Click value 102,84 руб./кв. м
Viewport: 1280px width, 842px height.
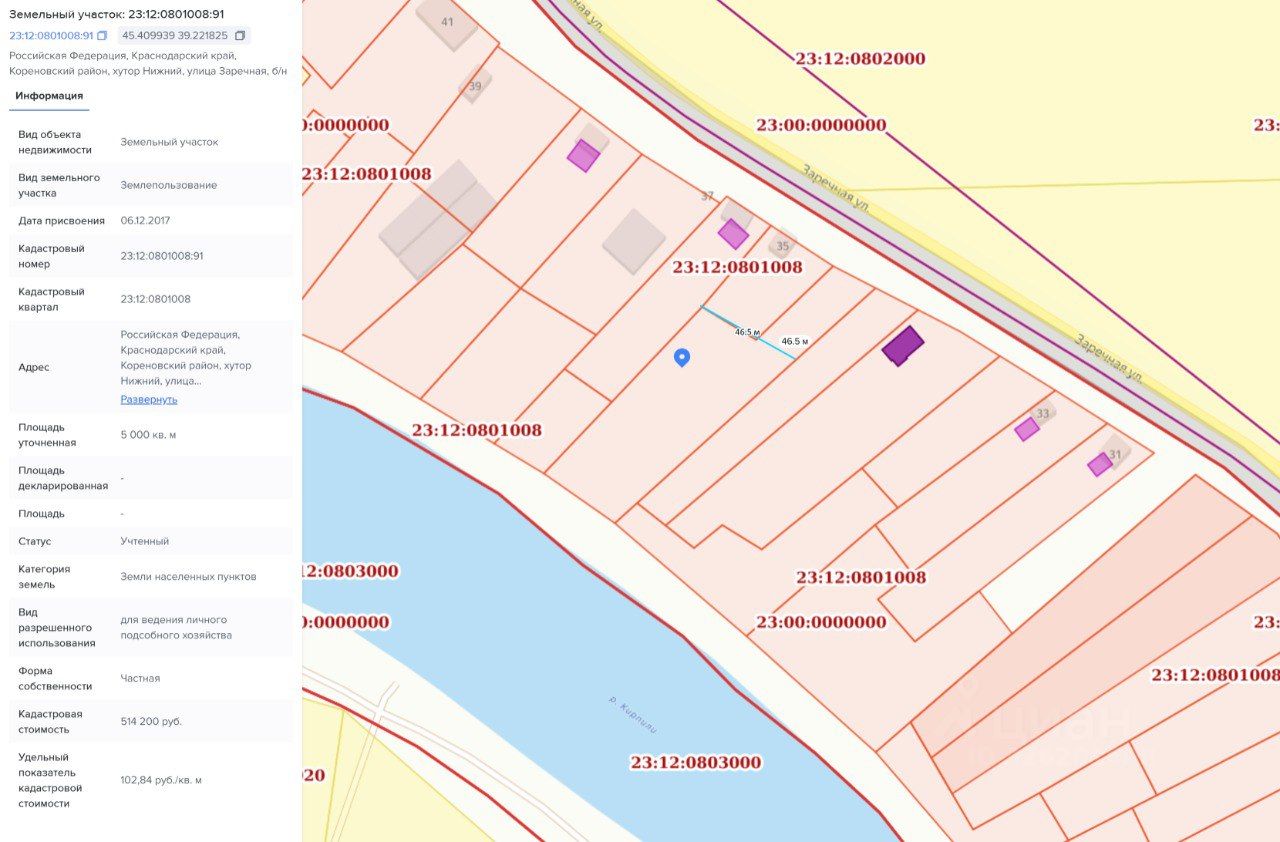(x=161, y=780)
